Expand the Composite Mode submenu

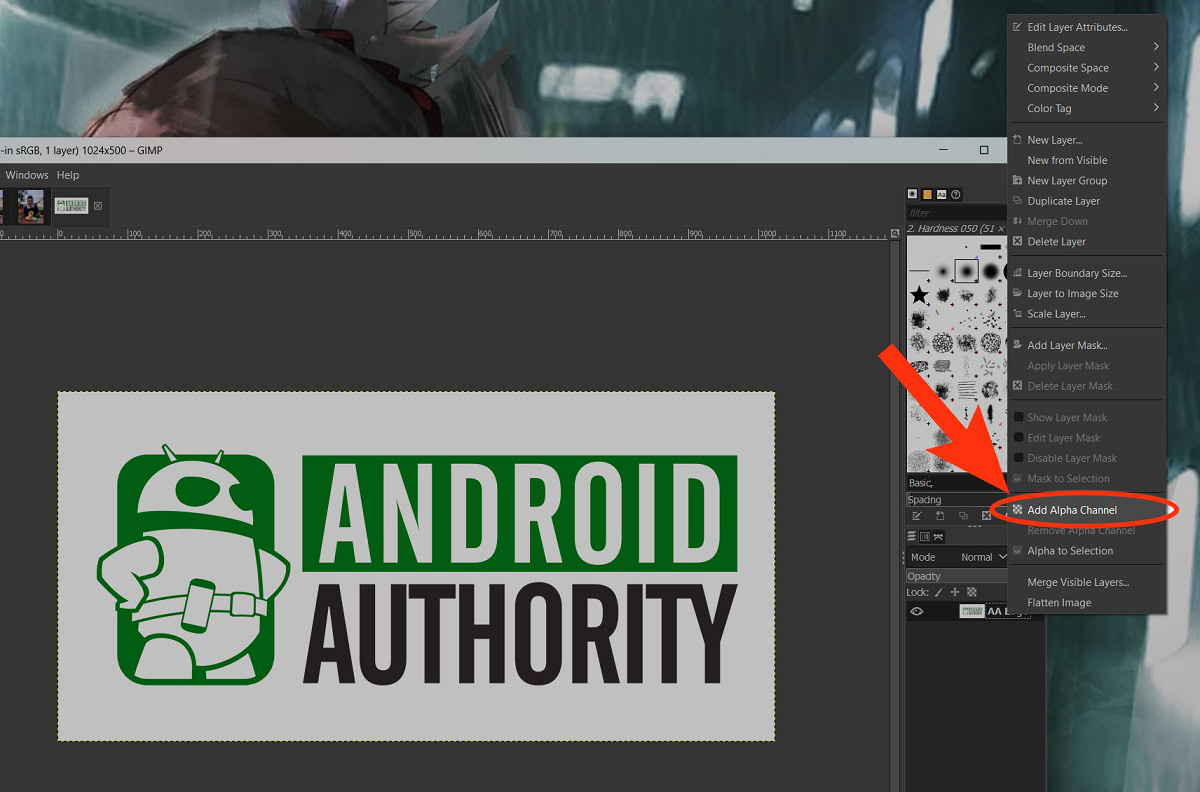click(x=1090, y=88)
